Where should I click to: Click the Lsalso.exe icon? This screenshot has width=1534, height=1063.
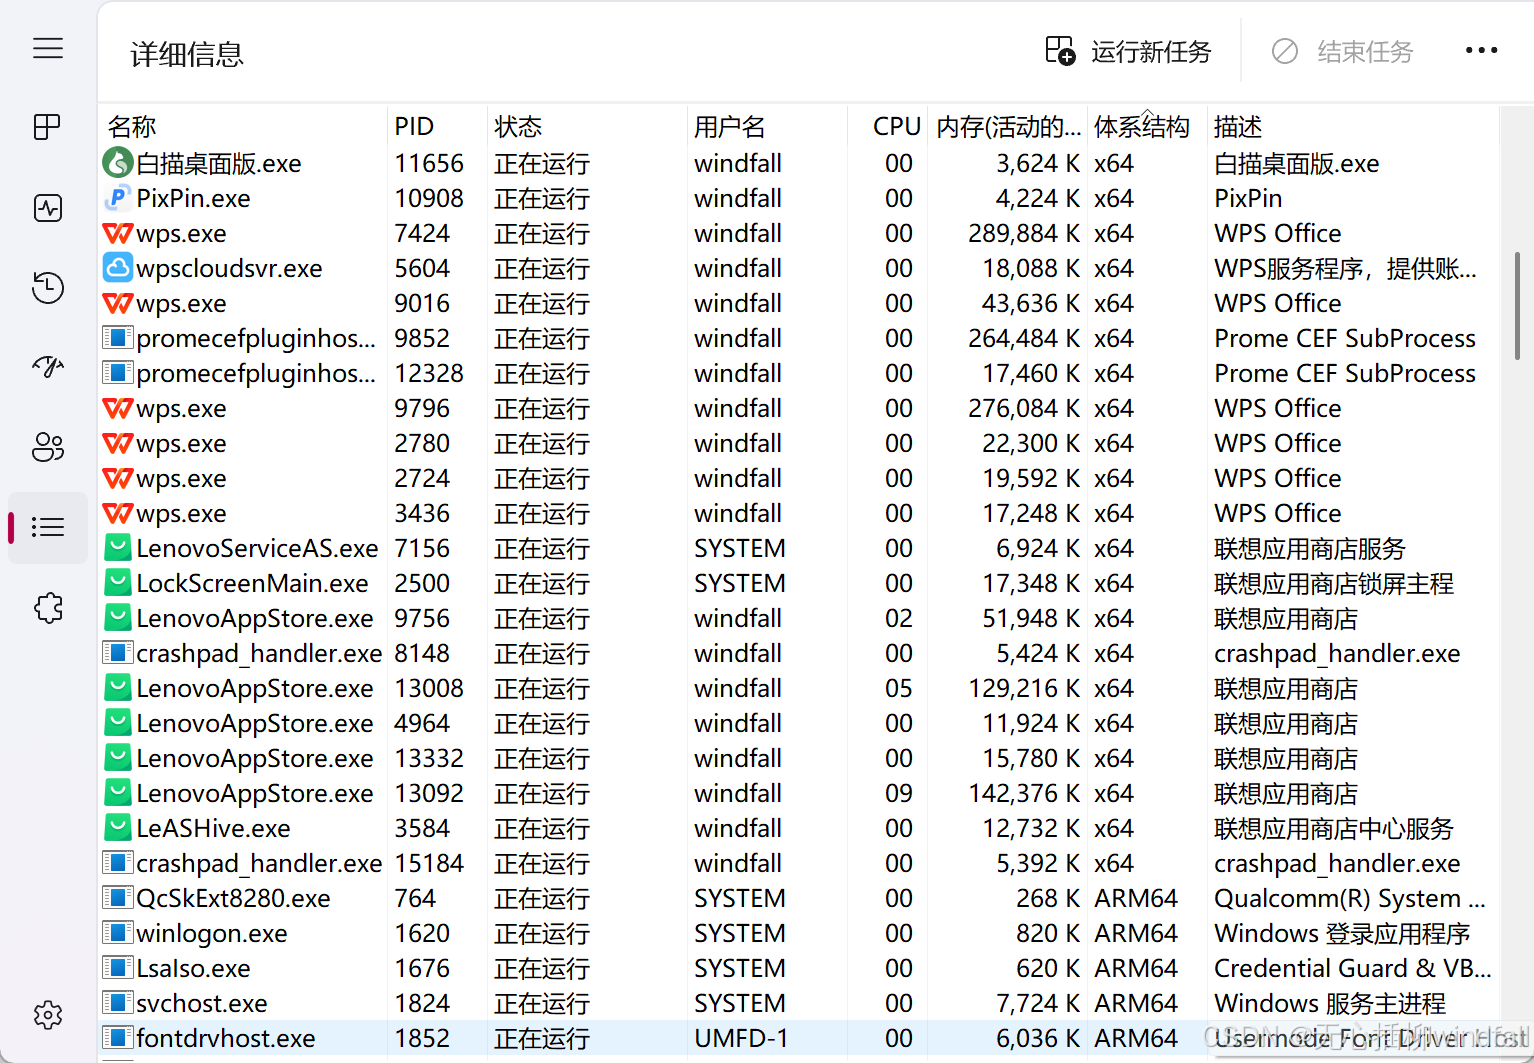pyautogui.click(x=118, y=968)
